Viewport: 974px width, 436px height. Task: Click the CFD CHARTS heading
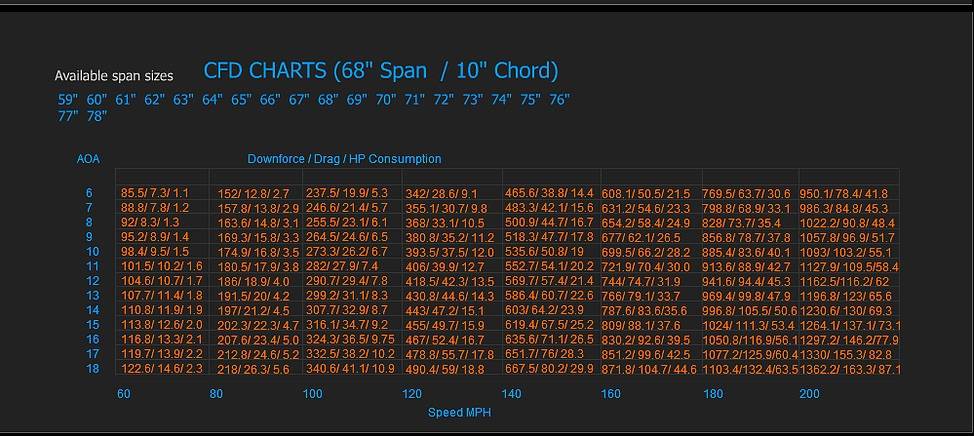coord(381,71)
